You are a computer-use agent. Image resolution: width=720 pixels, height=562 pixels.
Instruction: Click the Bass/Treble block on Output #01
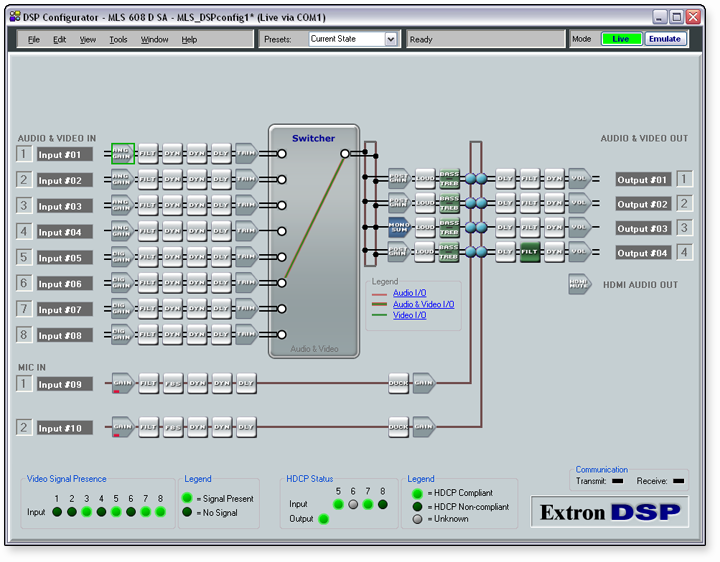449,178
